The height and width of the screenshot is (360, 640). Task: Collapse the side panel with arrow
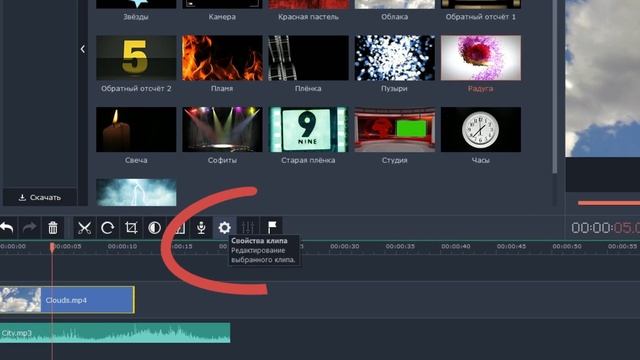point(83,49)
